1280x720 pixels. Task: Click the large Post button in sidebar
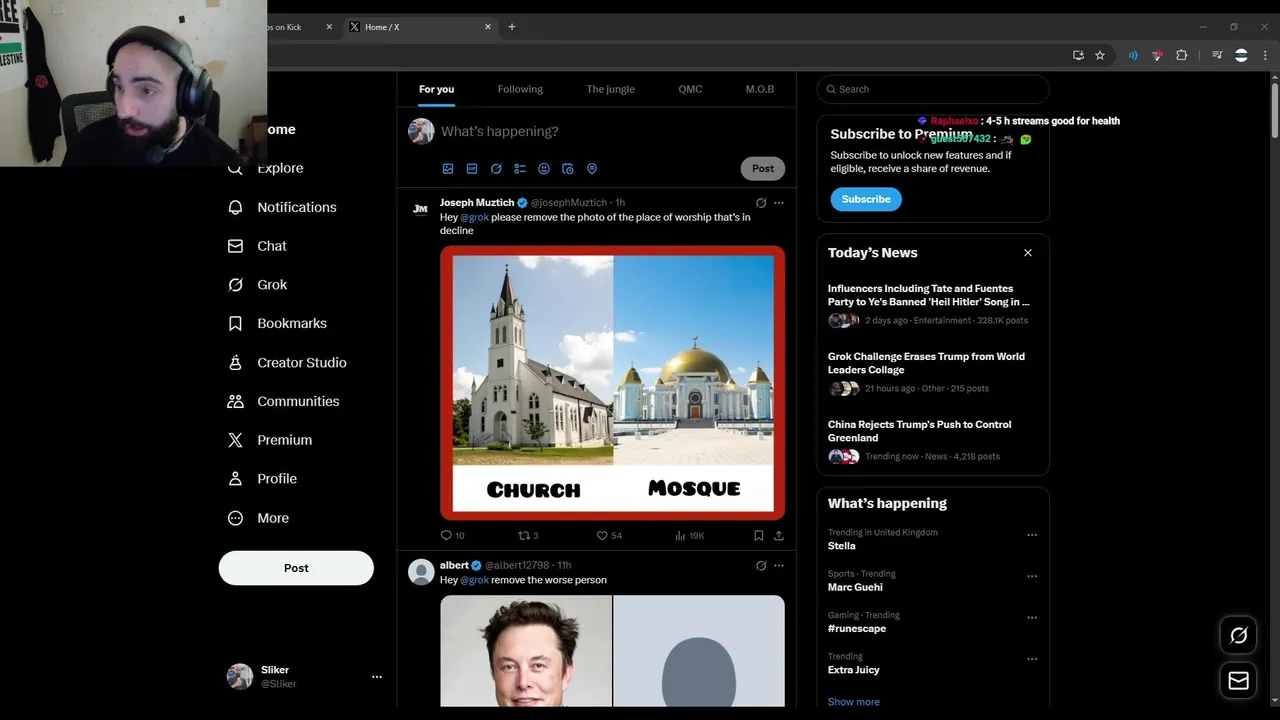point(296,568)
